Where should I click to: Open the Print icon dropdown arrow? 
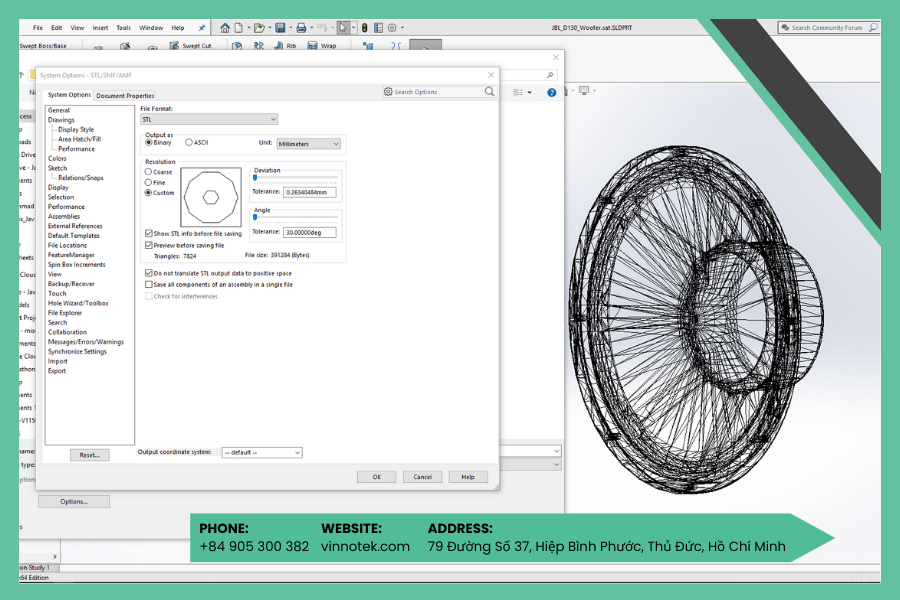(x=311, y=28)
